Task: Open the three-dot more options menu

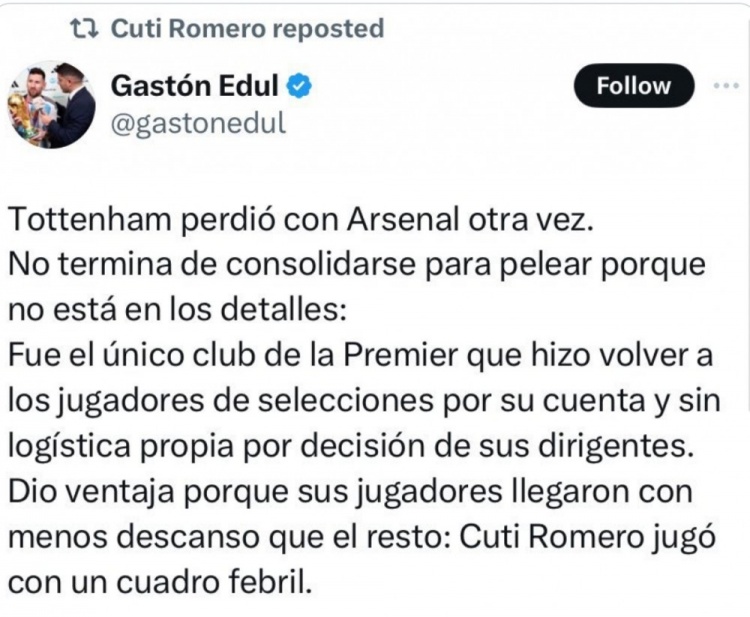Action: point(726,86)
